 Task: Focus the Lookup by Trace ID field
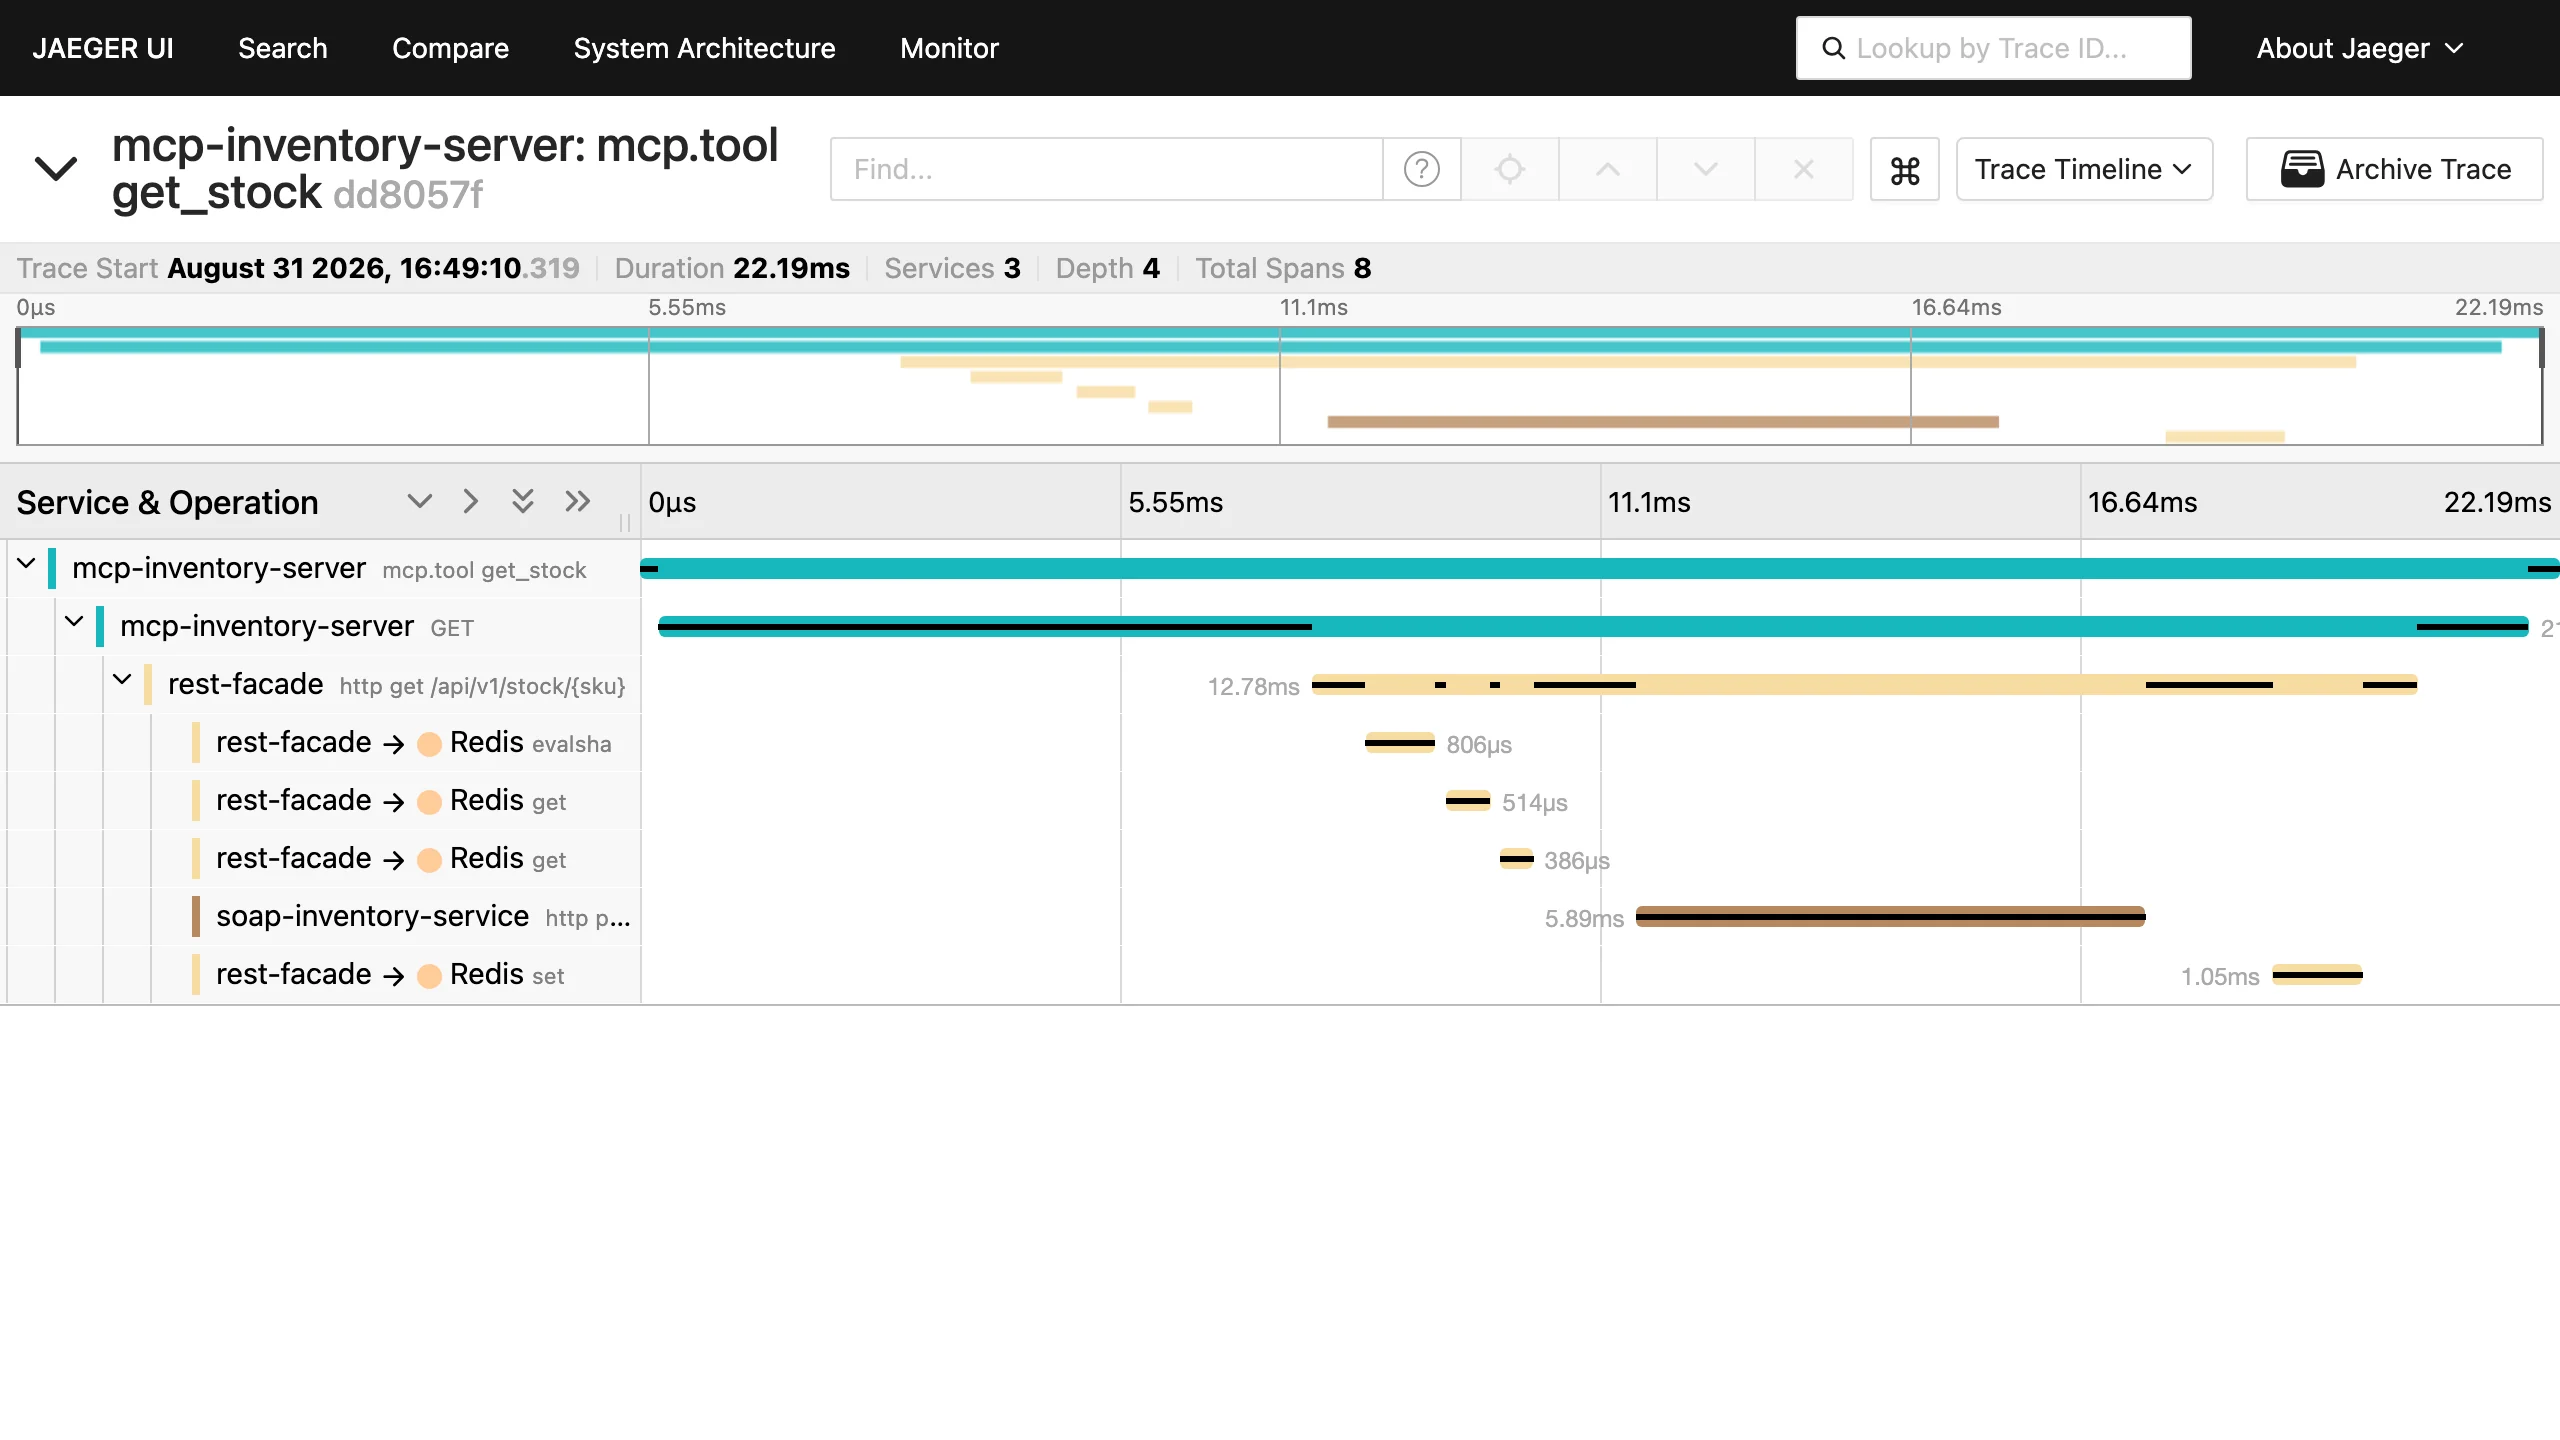[1993, 48]
